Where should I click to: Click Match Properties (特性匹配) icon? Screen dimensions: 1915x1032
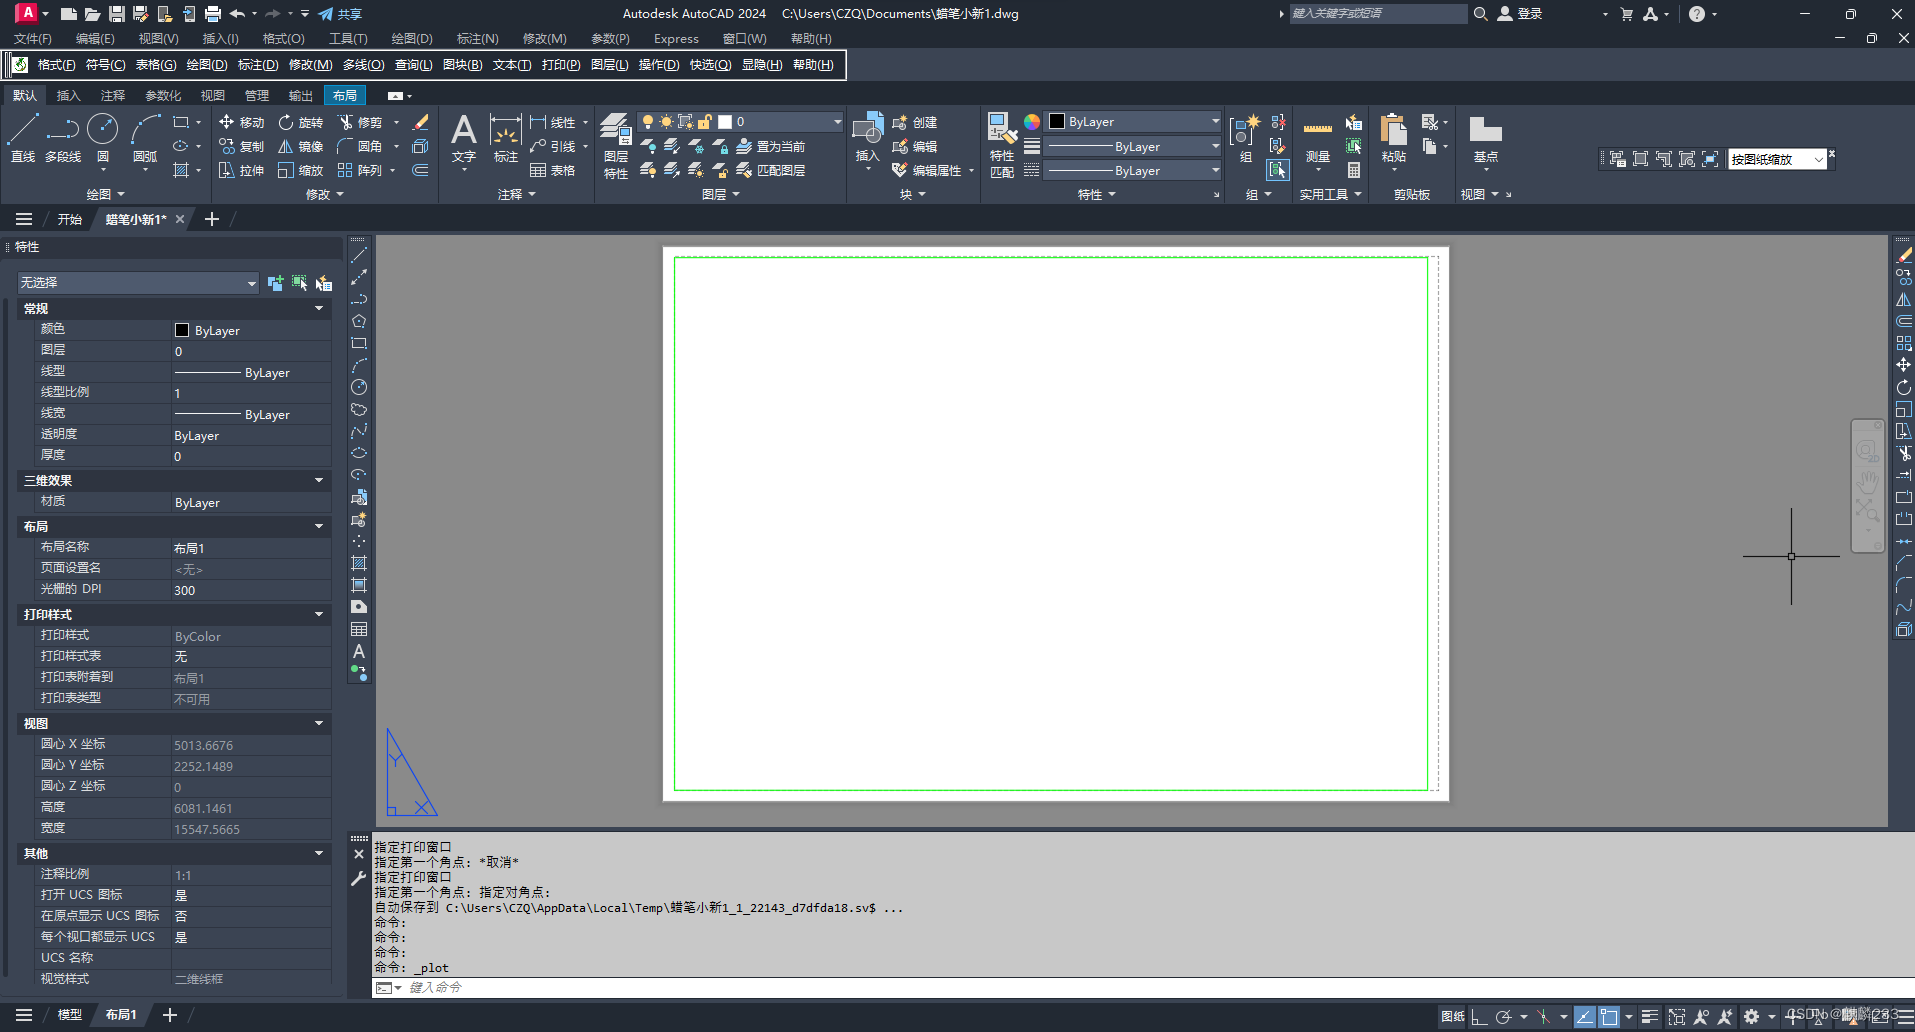tap(1002, 146)
